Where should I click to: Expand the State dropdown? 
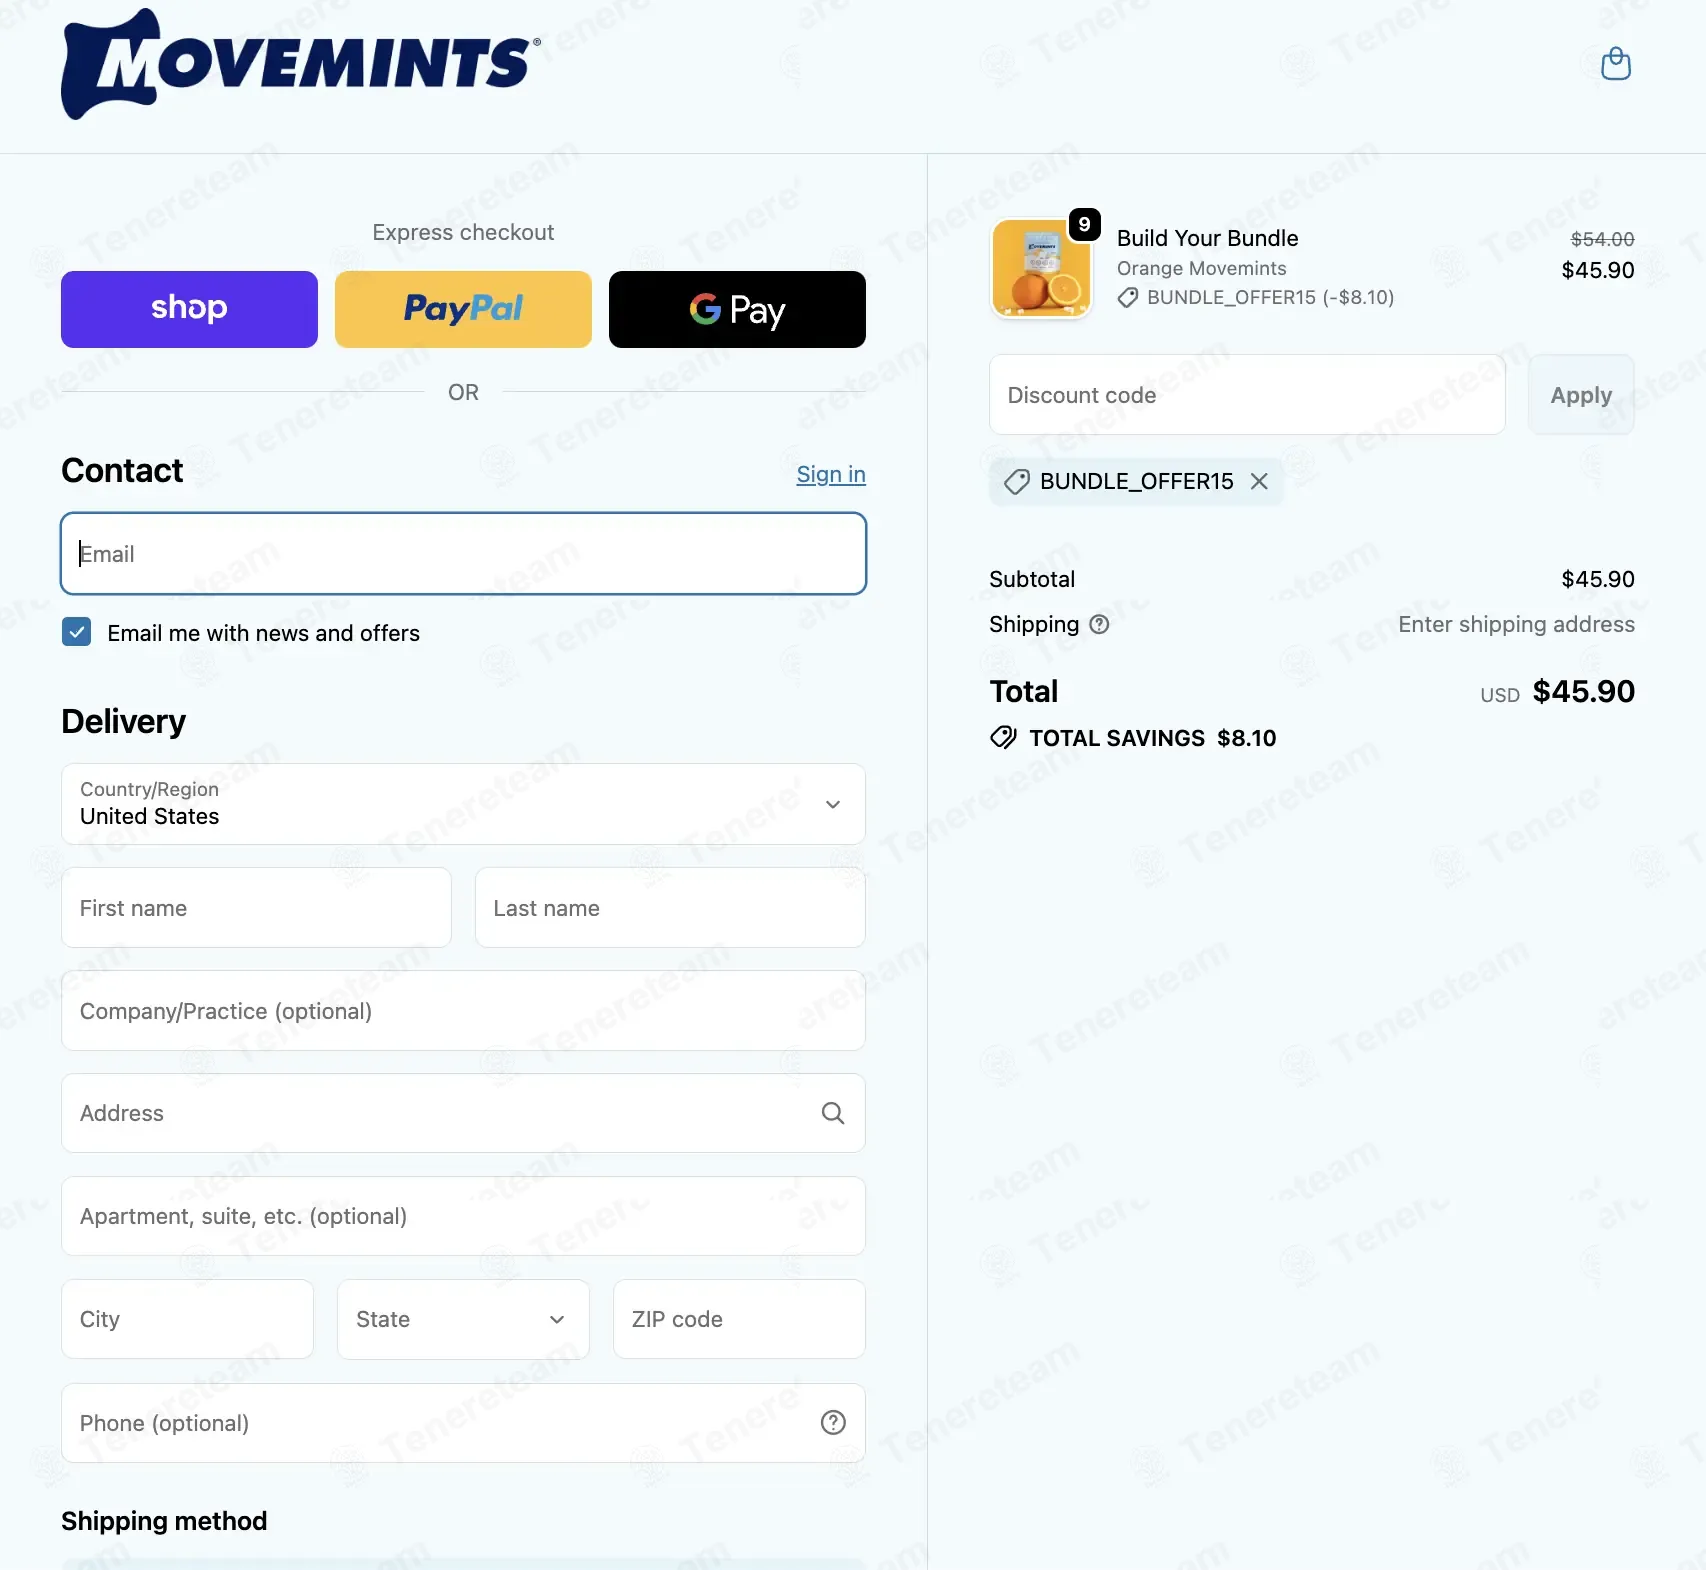pos(463,1319)
